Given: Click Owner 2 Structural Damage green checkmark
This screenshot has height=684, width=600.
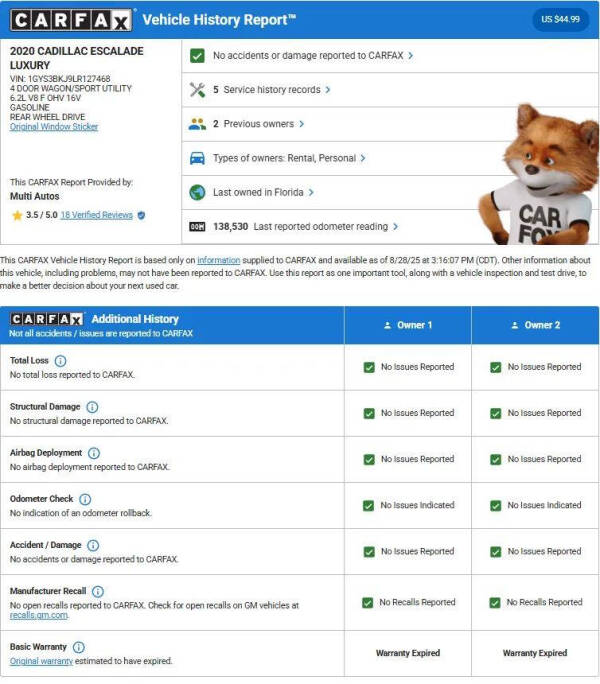Looking at the screenshot, I should tap(496, 413).
